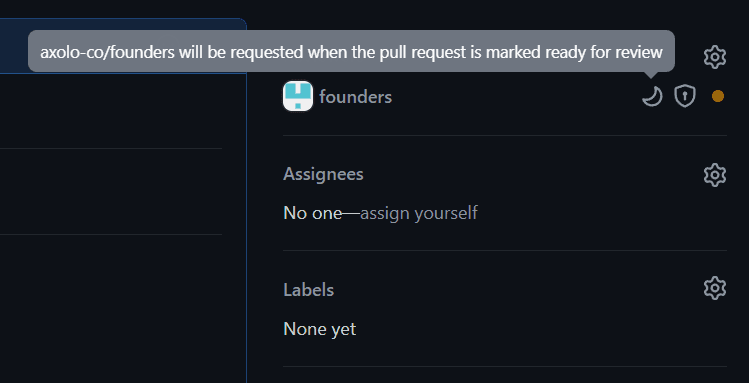The image size is (749, 383).
Task: Open the founders team link
Action: pos(355,97)
